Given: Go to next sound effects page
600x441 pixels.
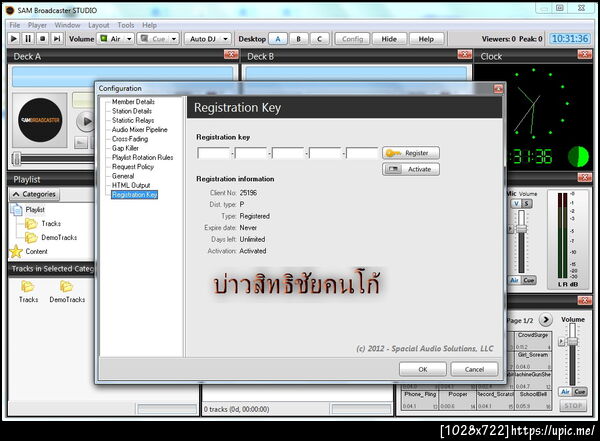Looking at the screenshot, I should 546,319.
